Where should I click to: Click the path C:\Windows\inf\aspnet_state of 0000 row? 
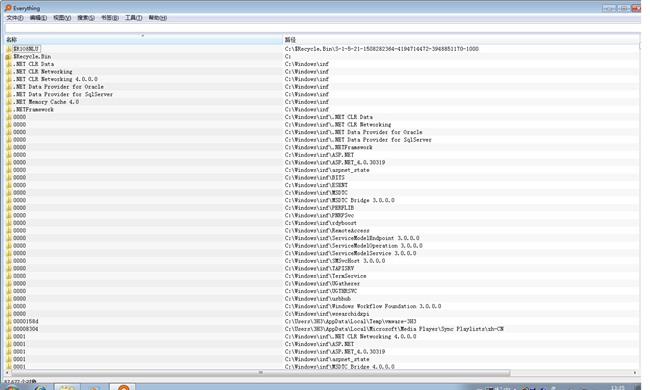pyautogui.click(x=327, y=170)
